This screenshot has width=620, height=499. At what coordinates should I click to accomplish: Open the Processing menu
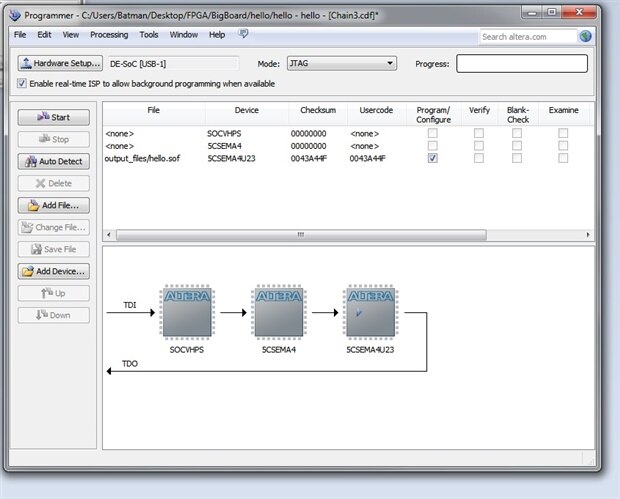tap(108, 35)
